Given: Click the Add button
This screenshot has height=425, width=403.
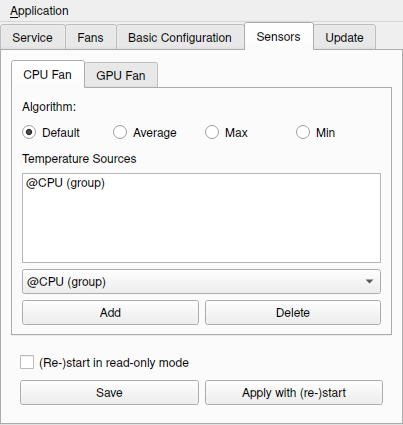Looking at the screenshot, I should tap(110, 313).
